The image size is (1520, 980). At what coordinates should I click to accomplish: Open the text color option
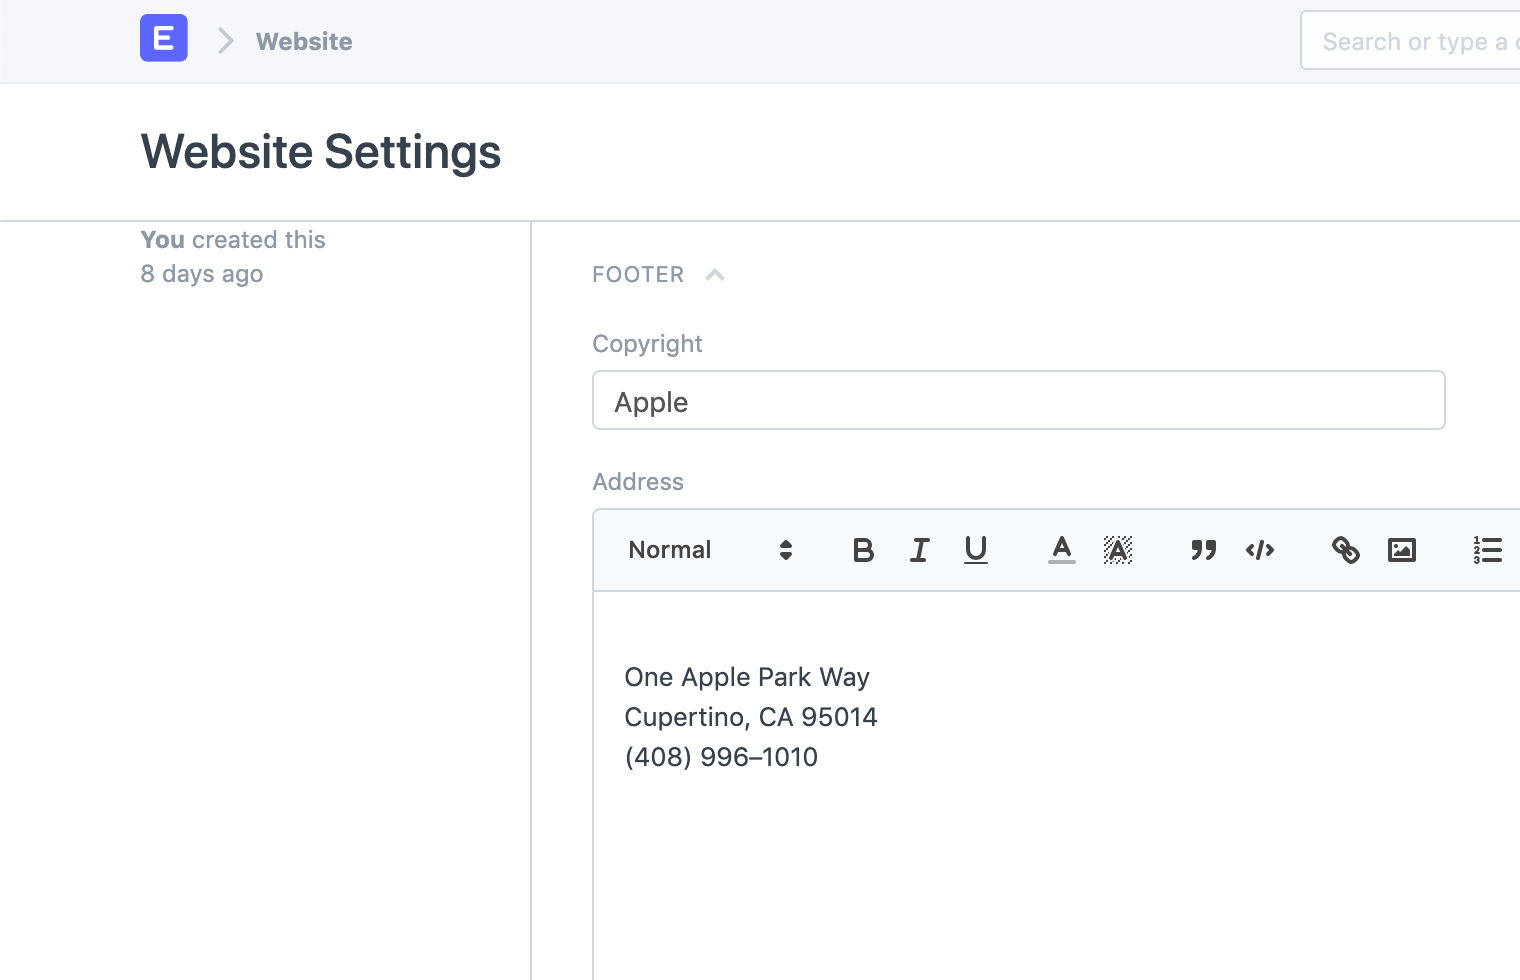tap(1061, 549)
